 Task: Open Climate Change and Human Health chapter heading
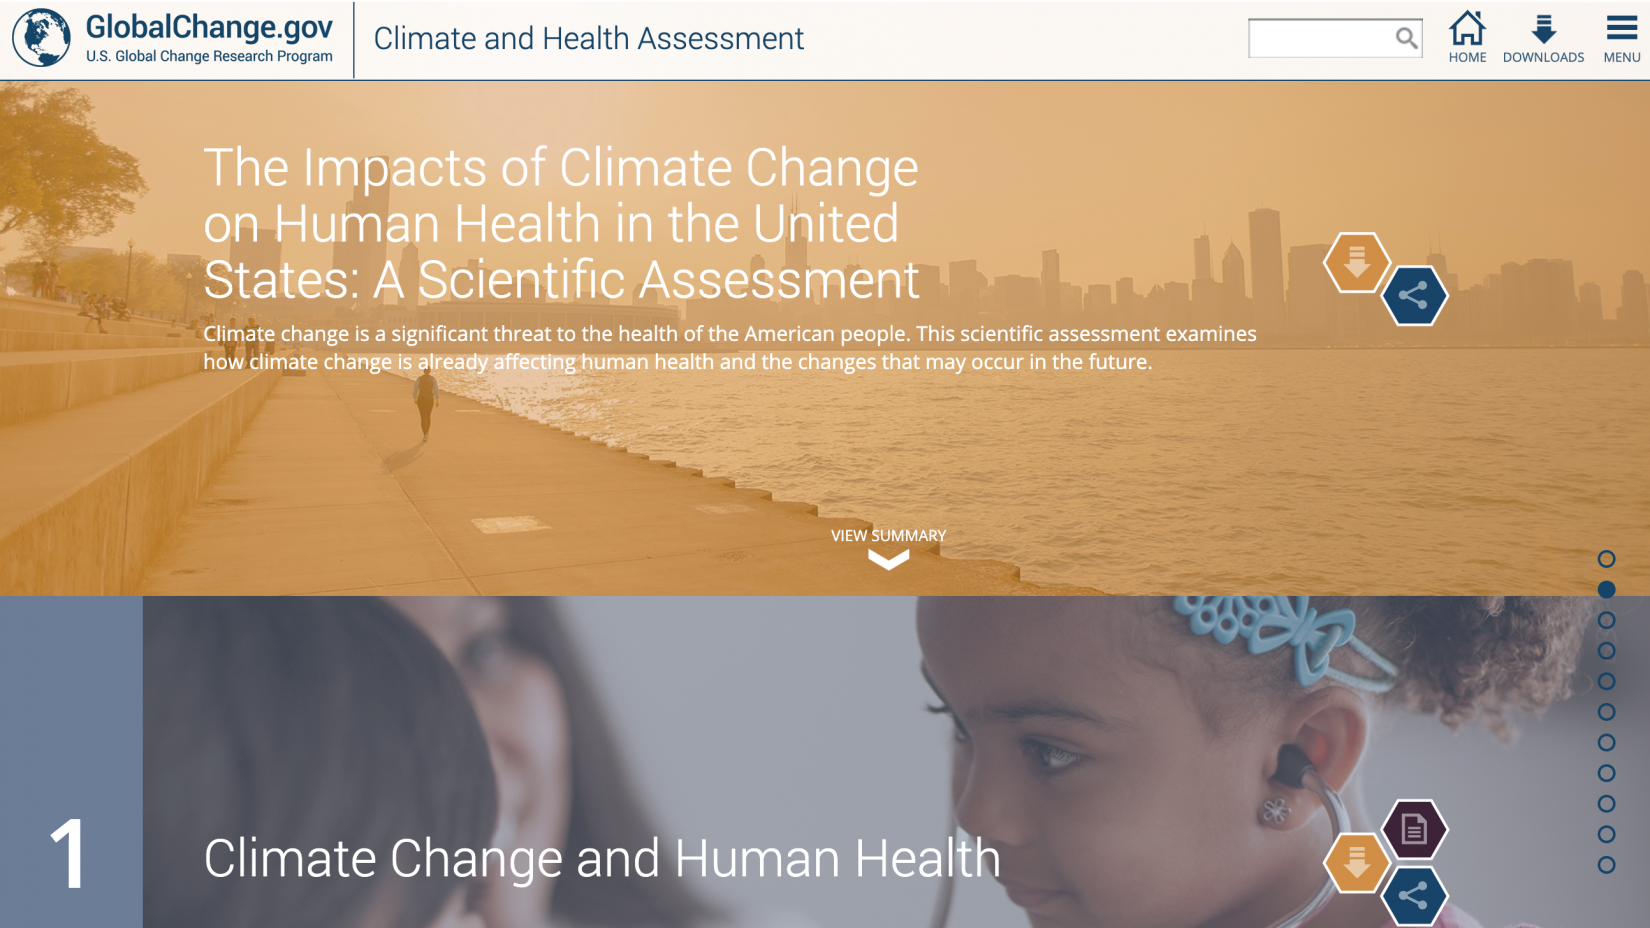pos(602,858)
